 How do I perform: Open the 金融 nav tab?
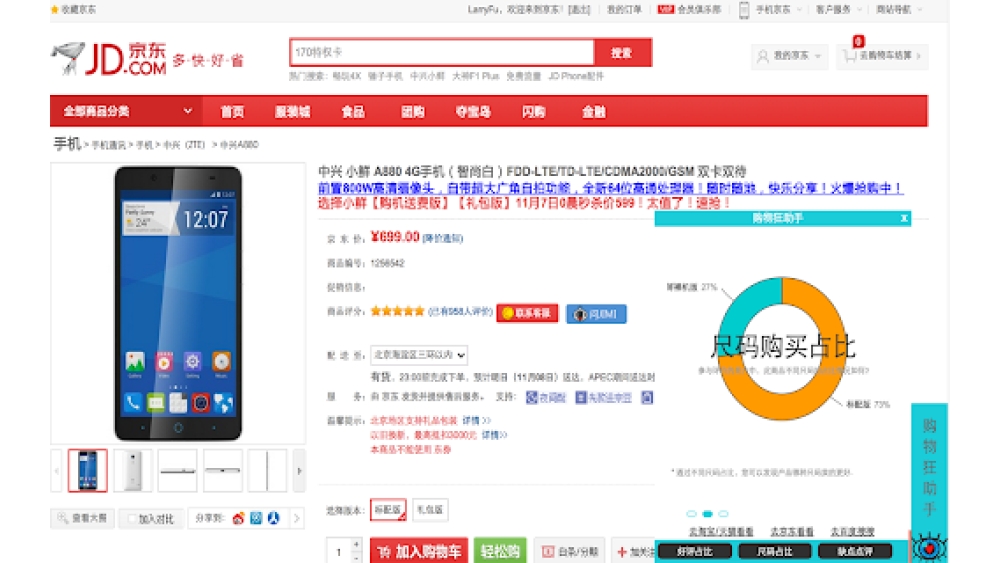tap(593, 112)
